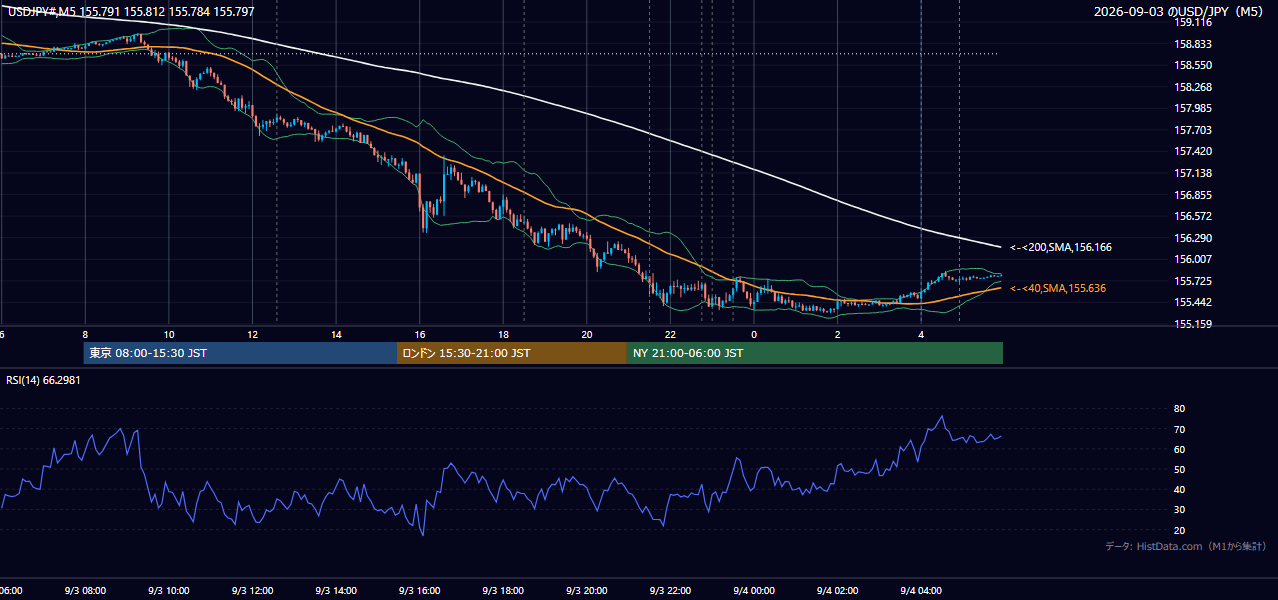Click the 200 SMA label showing 156.166
This screenshot has height=600, width=1278.
pyautogui.click(x=1061, y=247)
